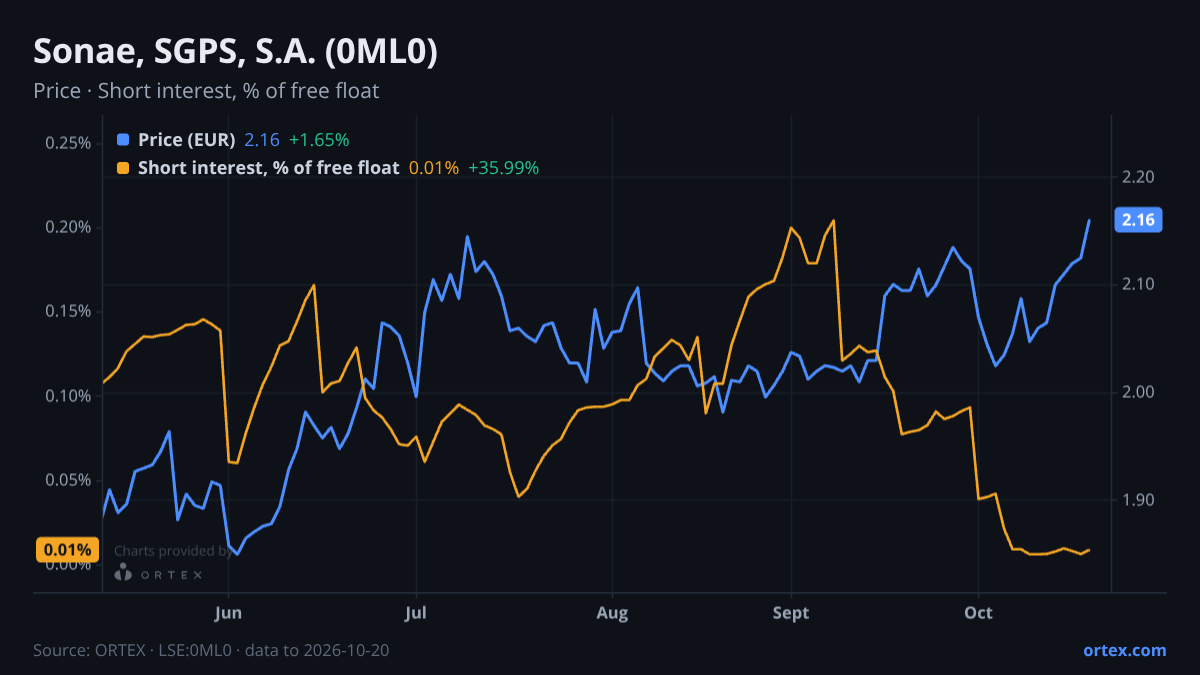The height and width of the screenshot is (675, 1200).
Task: Click the 2.00 right axis label
Action: tap(1139, 392)
